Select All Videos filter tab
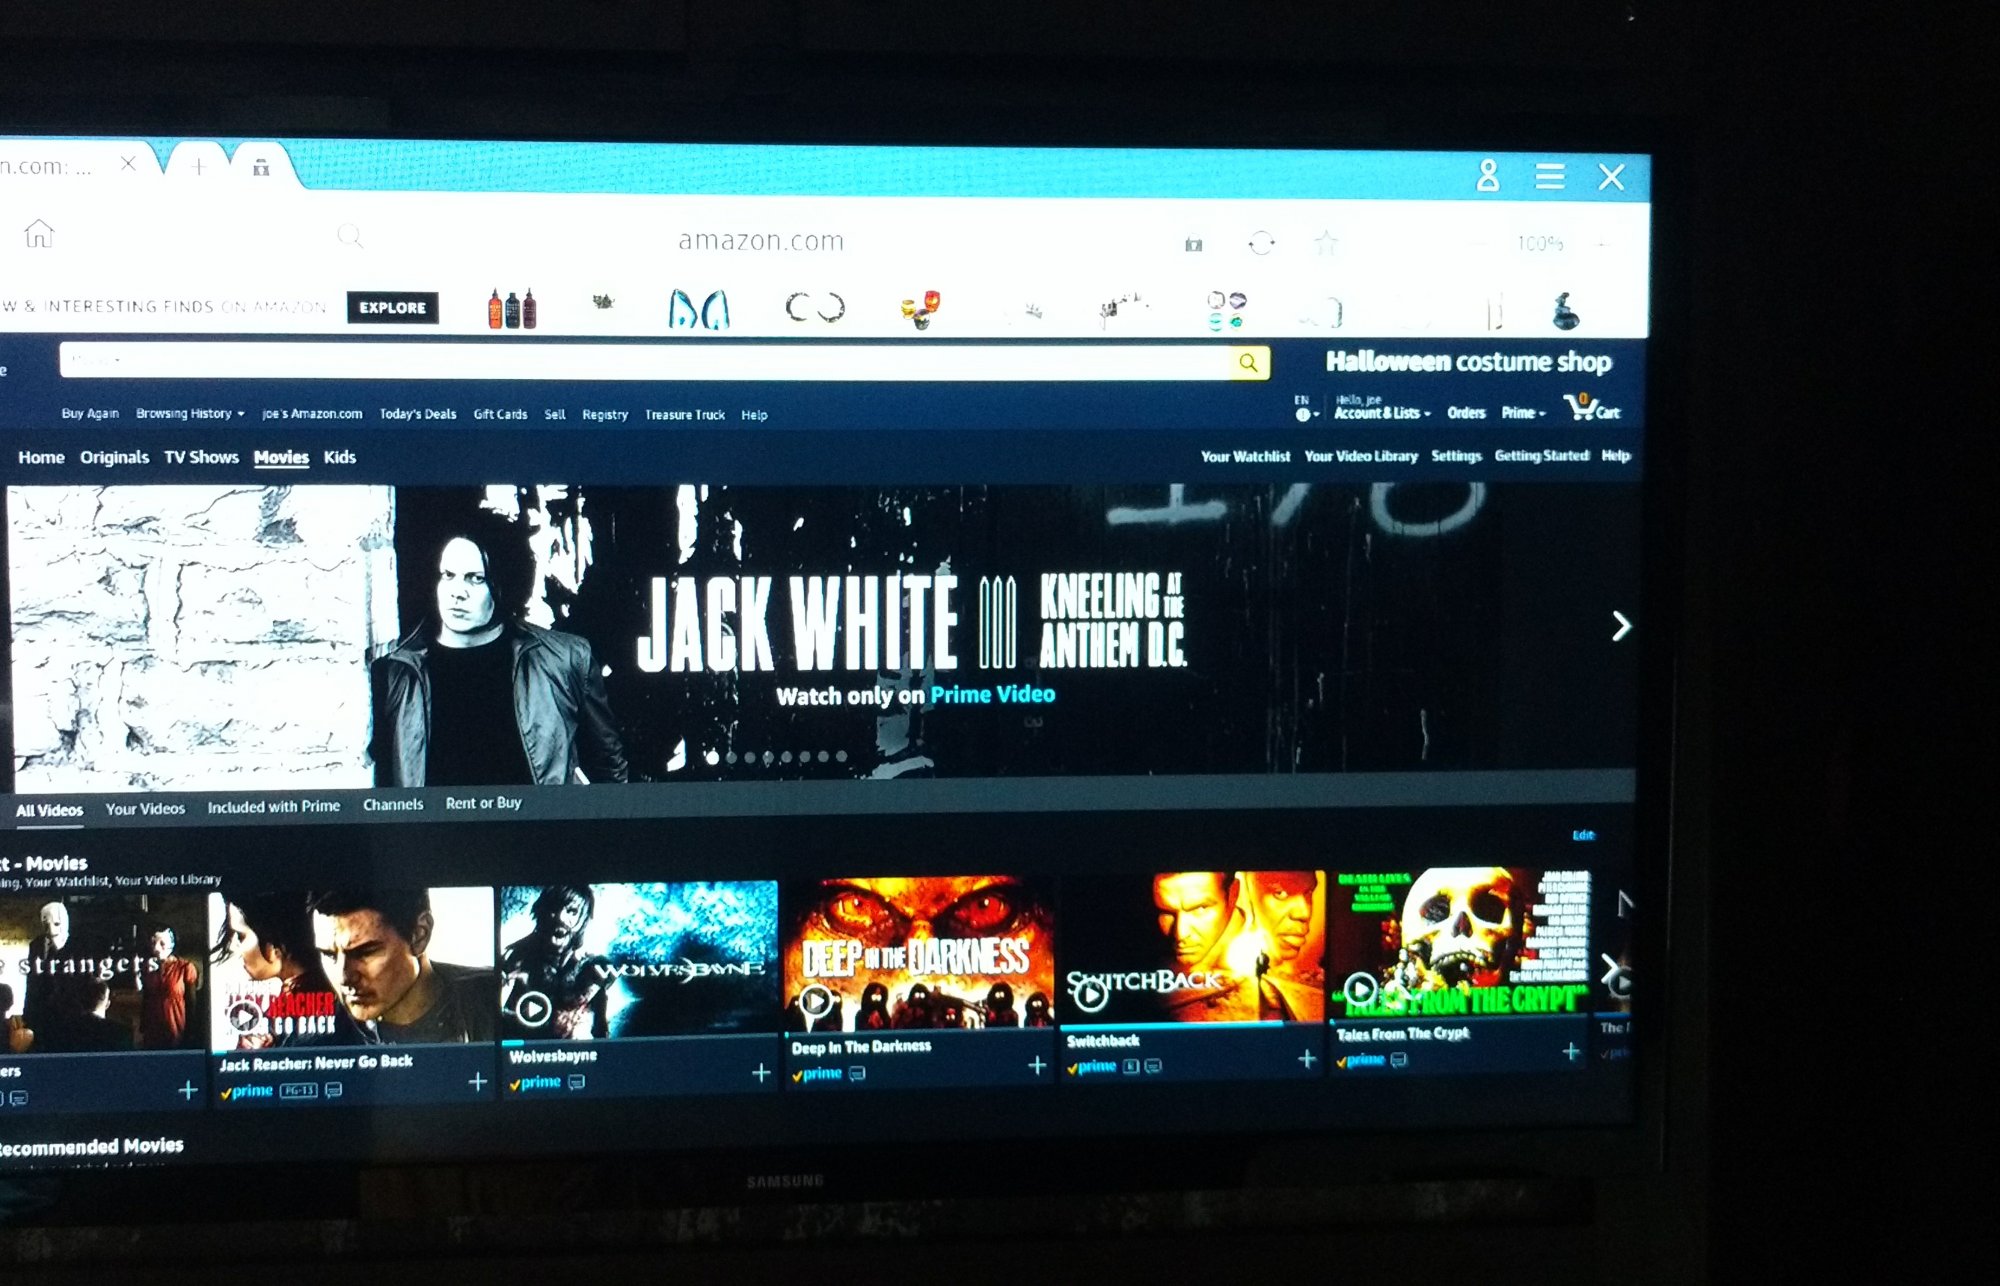This screenshot has width=2000, height=1286. pos(49,810)
